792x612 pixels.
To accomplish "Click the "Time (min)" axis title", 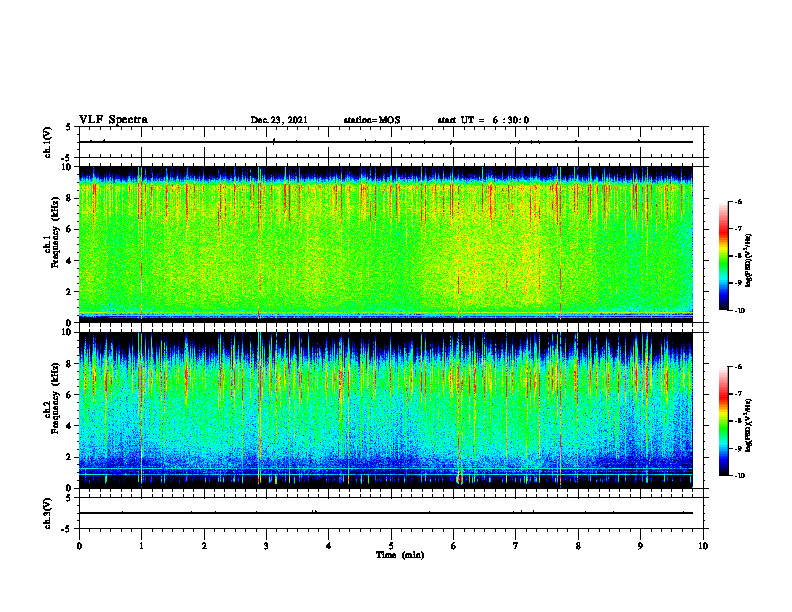I will tap(400, 555).
